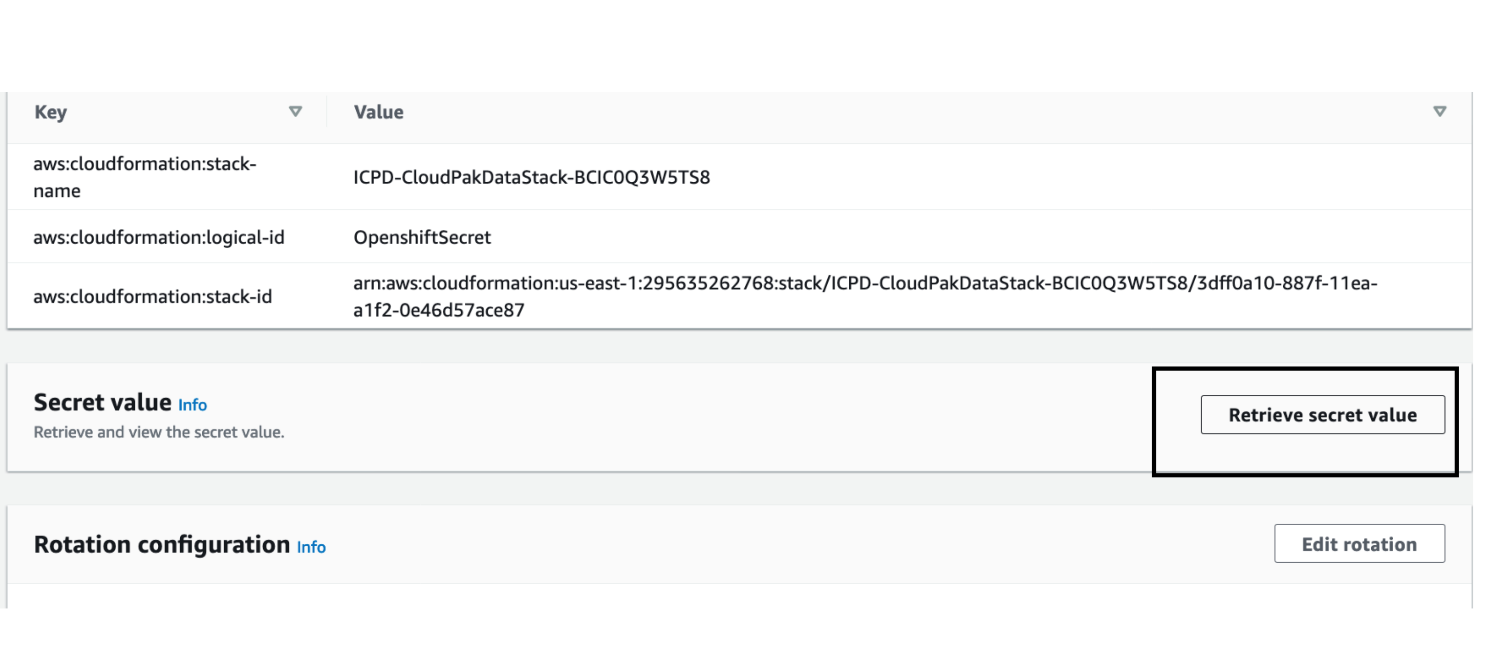The image size is (1485, 653).
Task: Click empty area of the Secret value panel
Action: (700, 417)
